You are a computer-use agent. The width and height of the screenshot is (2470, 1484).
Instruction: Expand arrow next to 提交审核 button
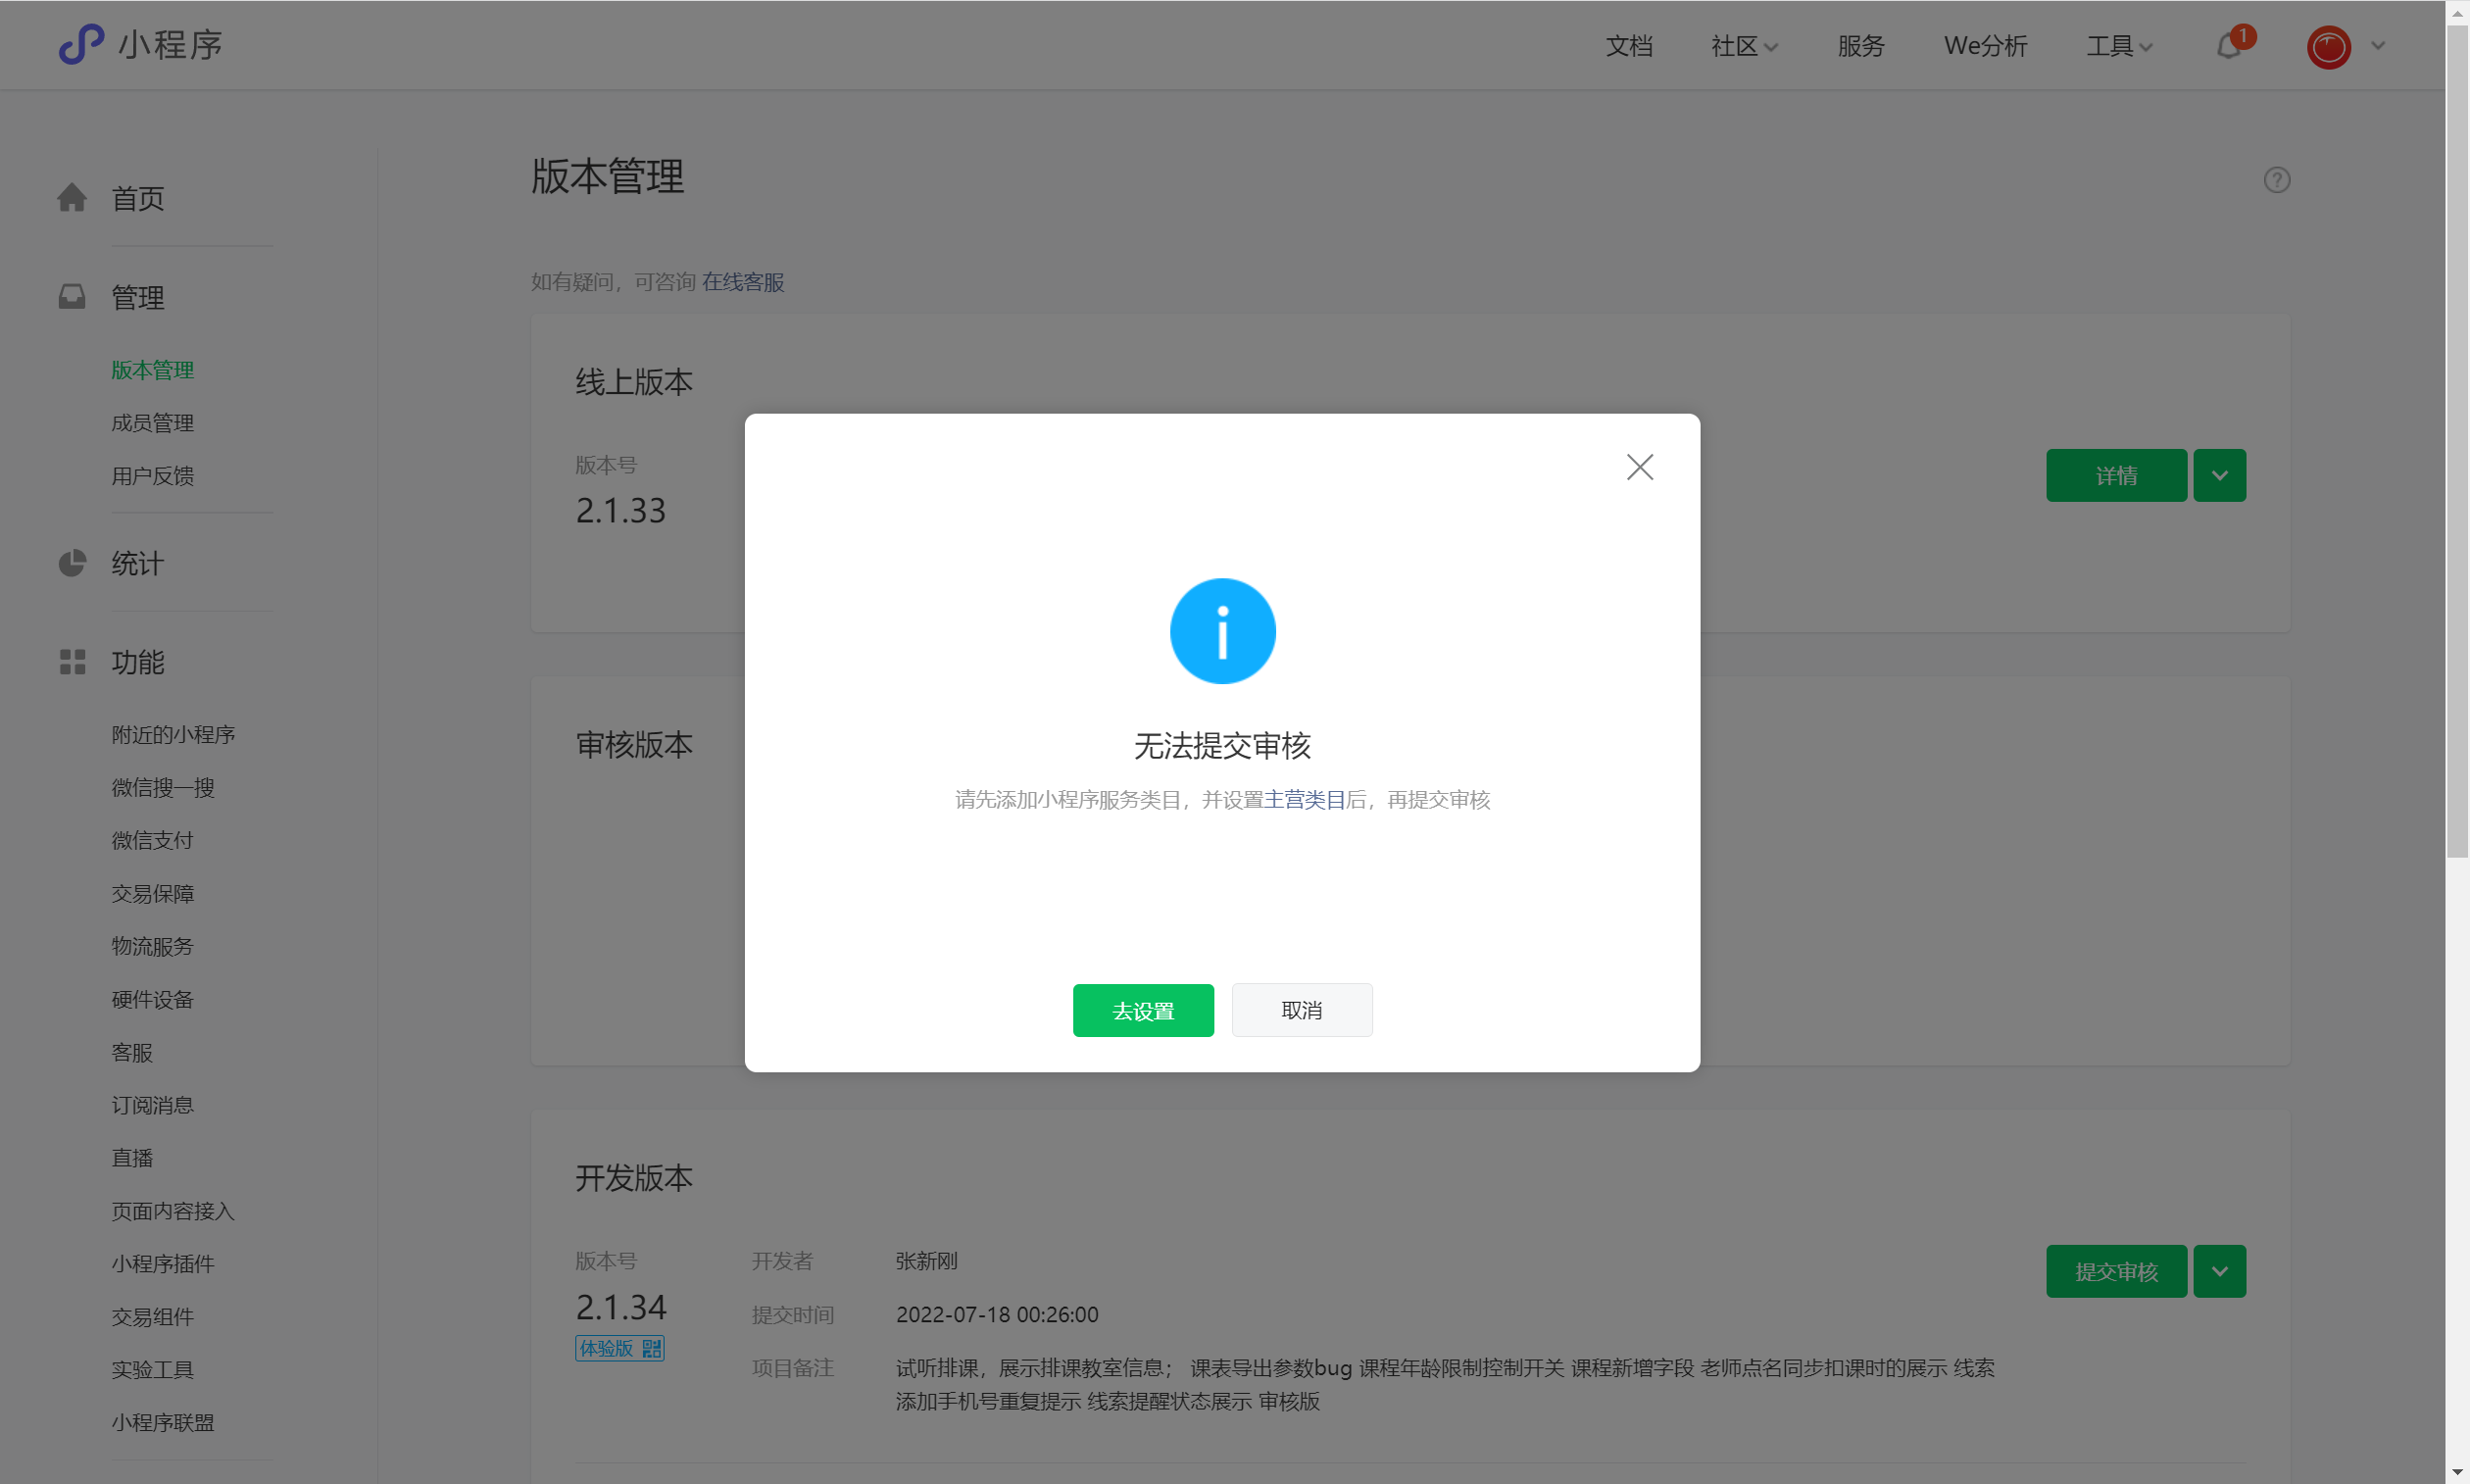(x=2219, y=1271)
